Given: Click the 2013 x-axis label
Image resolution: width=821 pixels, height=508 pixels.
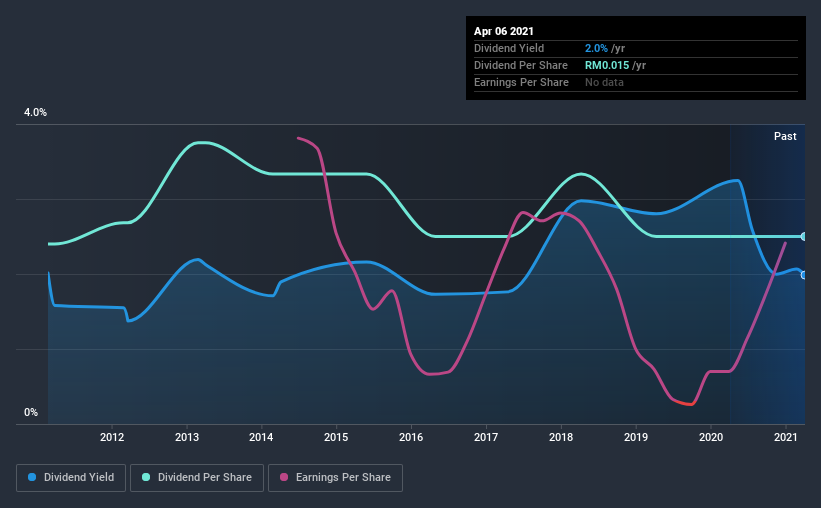Looking at the screenshot, I should (187, 437).
